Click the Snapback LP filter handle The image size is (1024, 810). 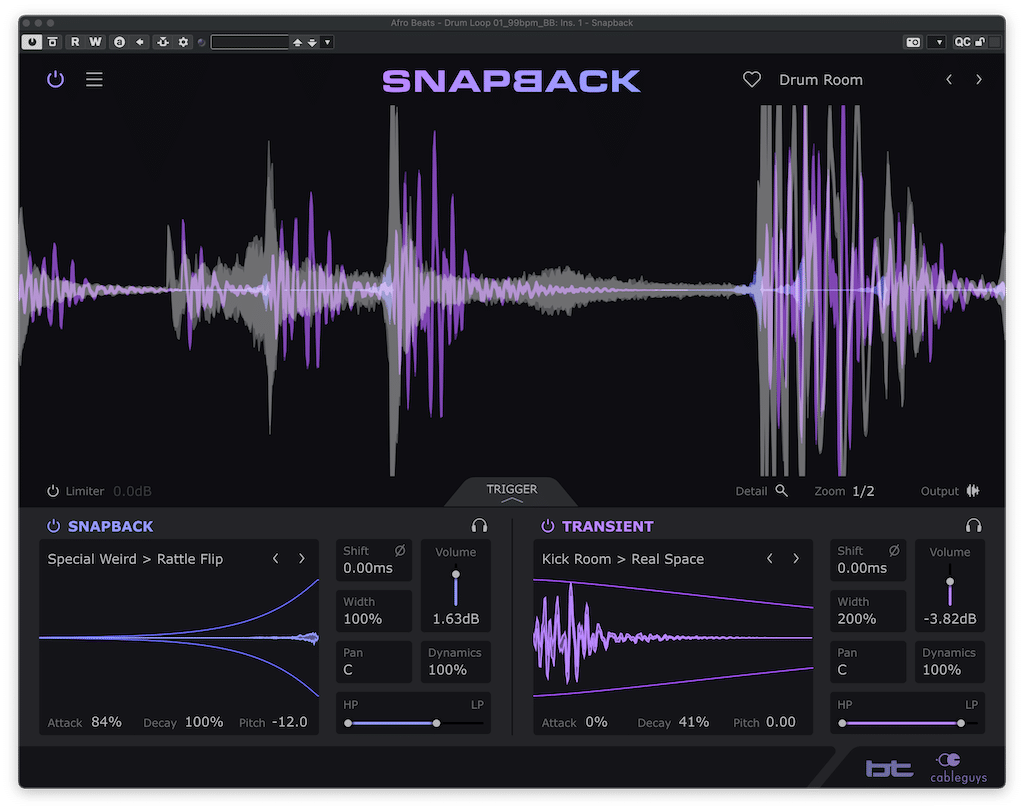[436, 723]
